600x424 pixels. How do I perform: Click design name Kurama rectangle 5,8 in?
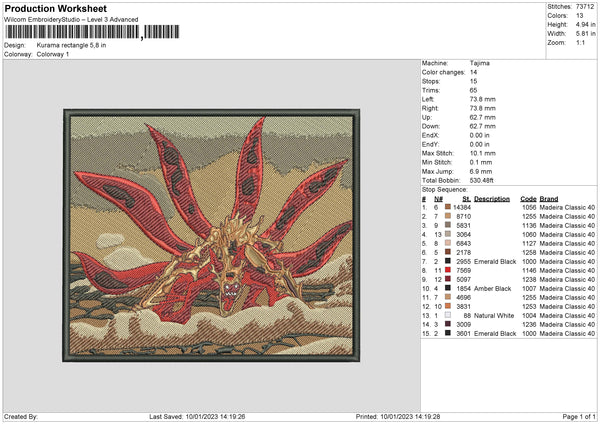[x=71, y=45]
